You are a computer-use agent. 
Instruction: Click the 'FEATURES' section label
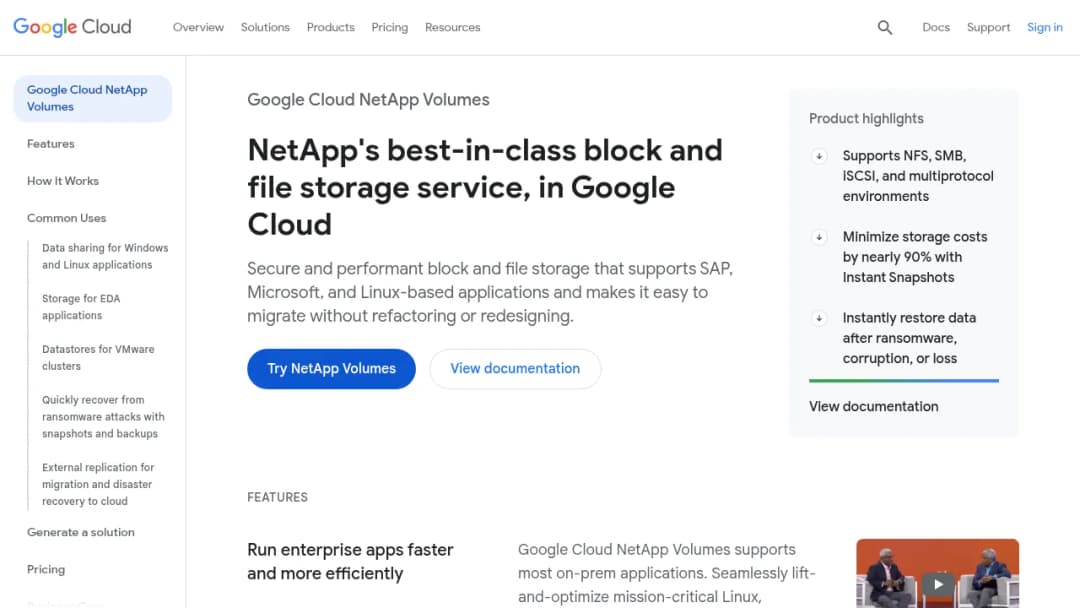click(x=278, y=497)
